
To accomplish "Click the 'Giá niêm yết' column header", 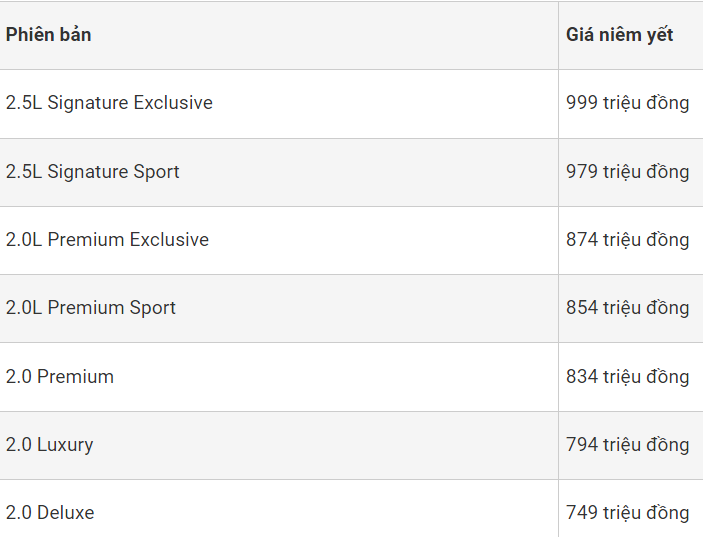I will point(619,35).
